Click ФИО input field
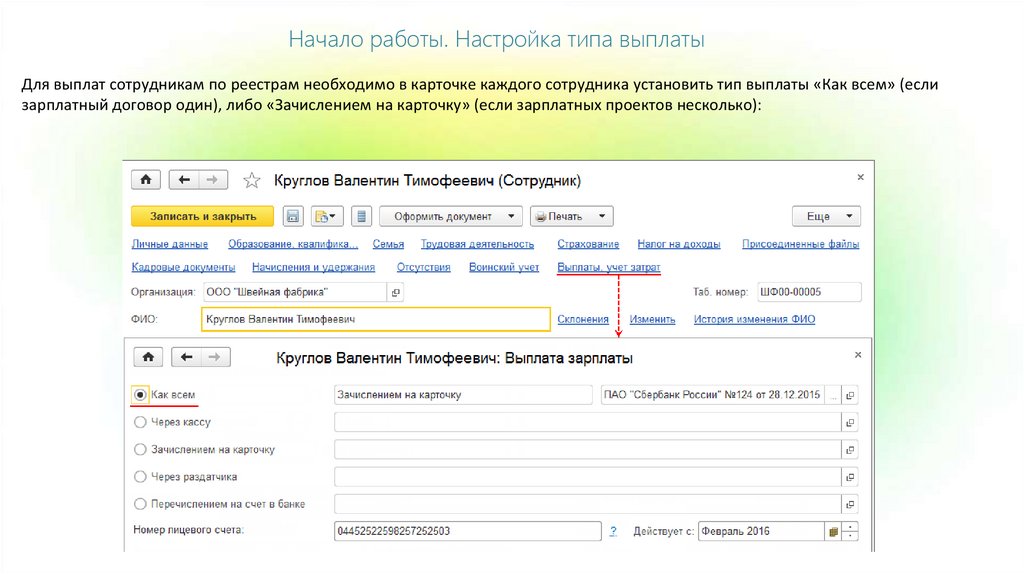This screenshot has width=1024, height=574. click(x=376, y=319)
